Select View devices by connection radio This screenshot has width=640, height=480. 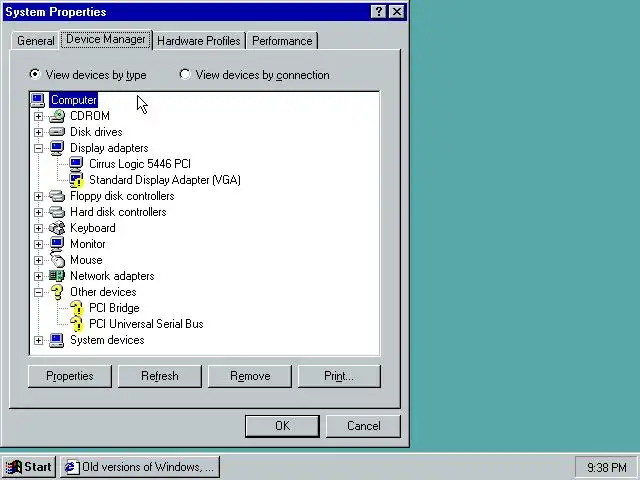[185, 74]
